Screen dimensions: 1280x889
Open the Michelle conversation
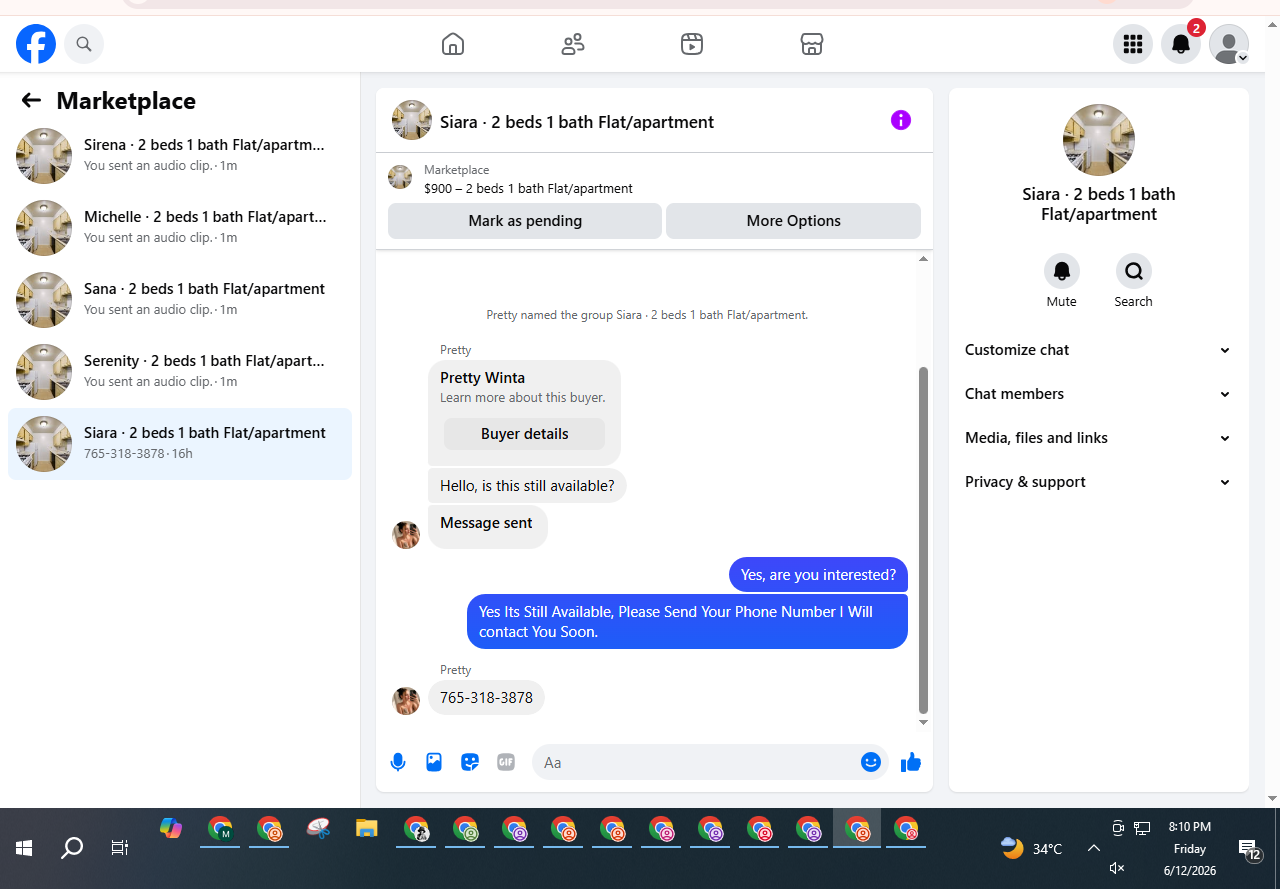point(180,228)
